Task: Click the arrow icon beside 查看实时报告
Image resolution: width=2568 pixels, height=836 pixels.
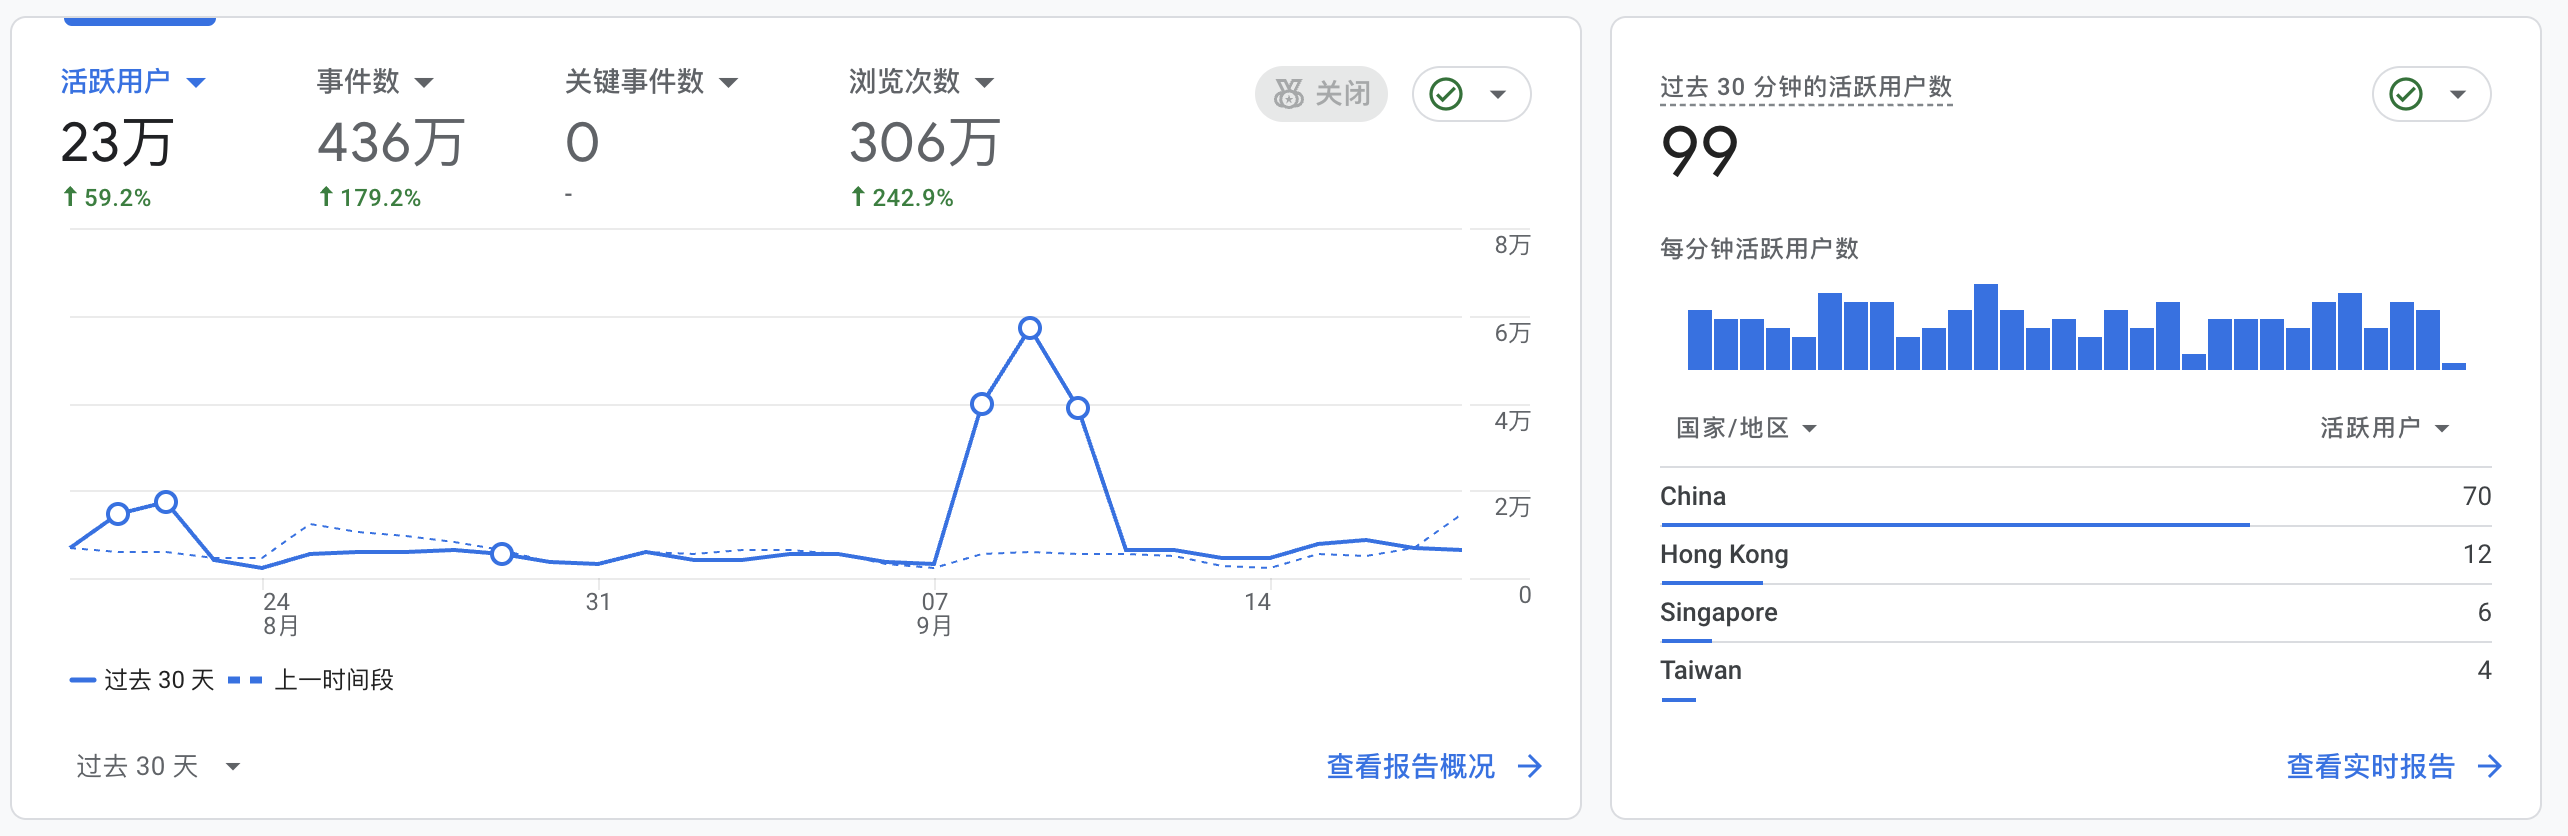Action: (2489, 766)
